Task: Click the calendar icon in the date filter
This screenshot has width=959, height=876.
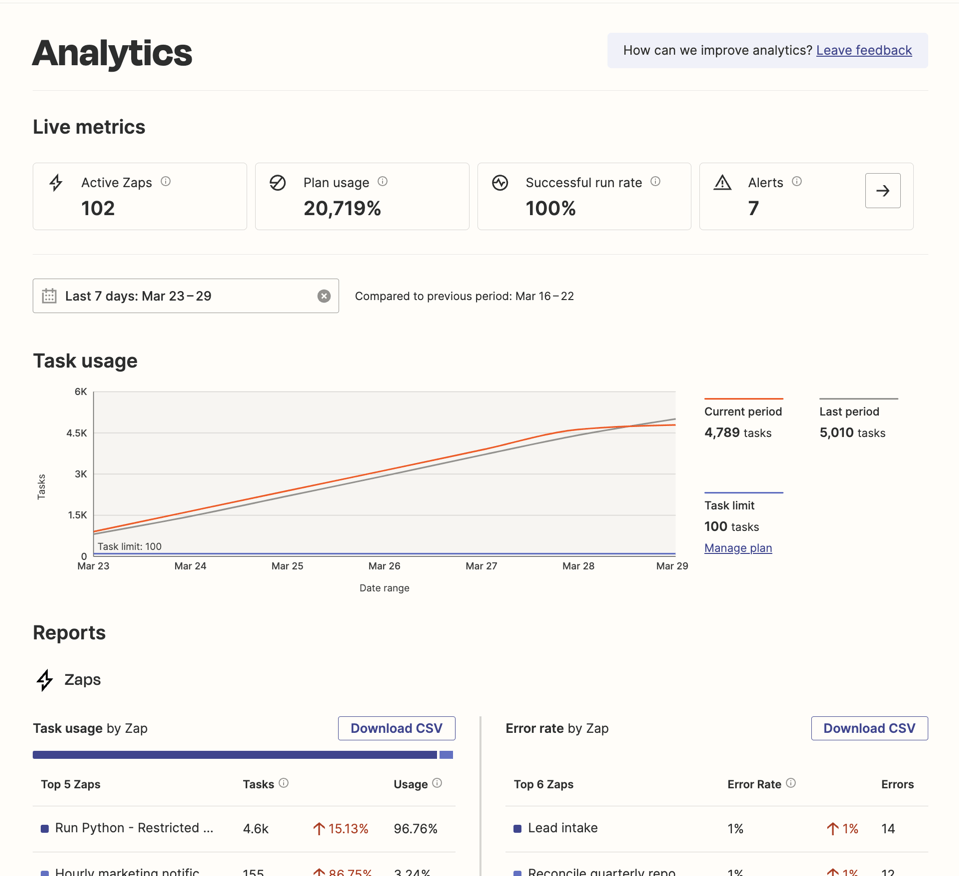Action: click(49, 296)
